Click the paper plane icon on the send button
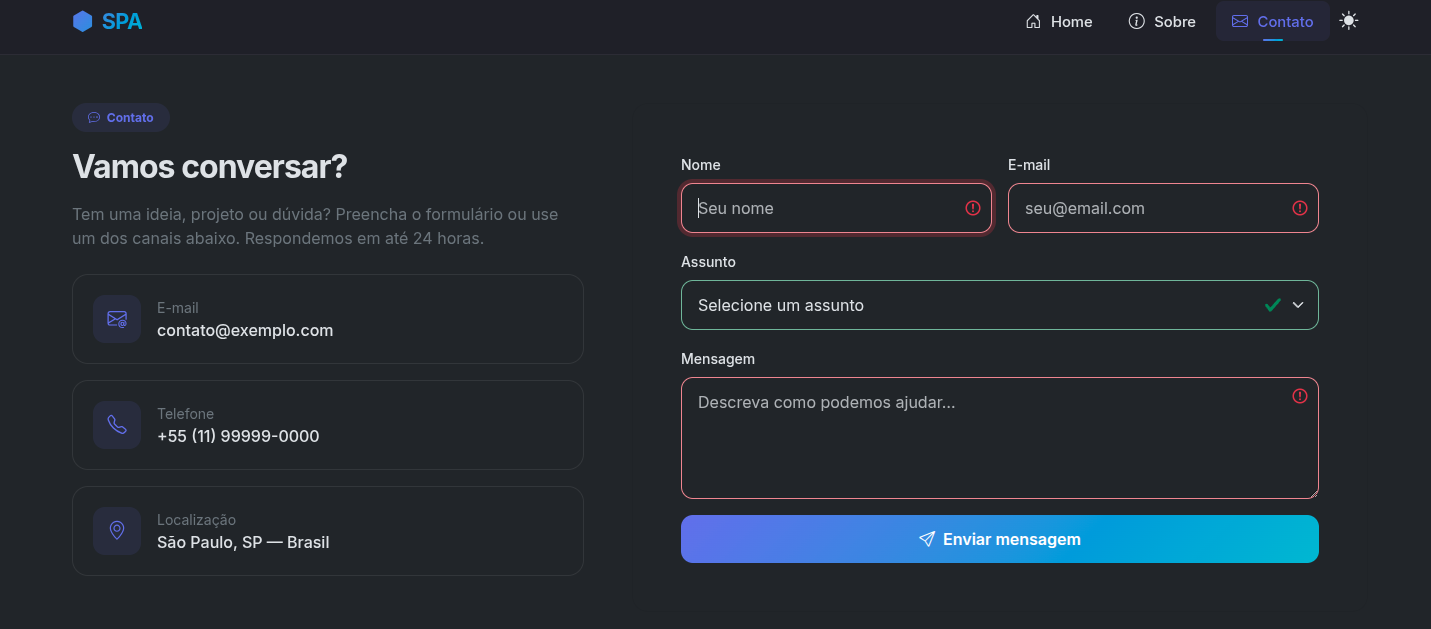The height and width of the screenshot is (629, 1431). point(927,538)
